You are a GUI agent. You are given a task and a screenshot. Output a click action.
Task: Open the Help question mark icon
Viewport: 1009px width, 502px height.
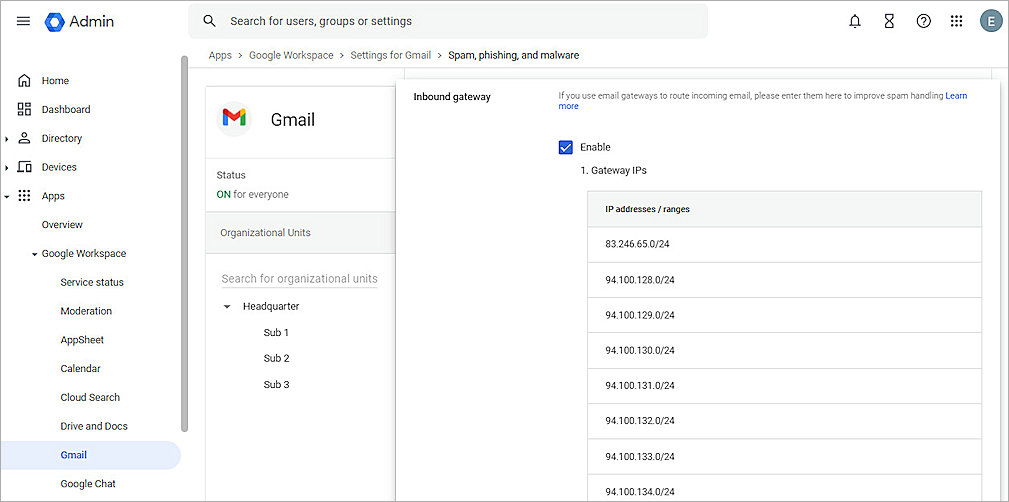(x=923, y=21)
